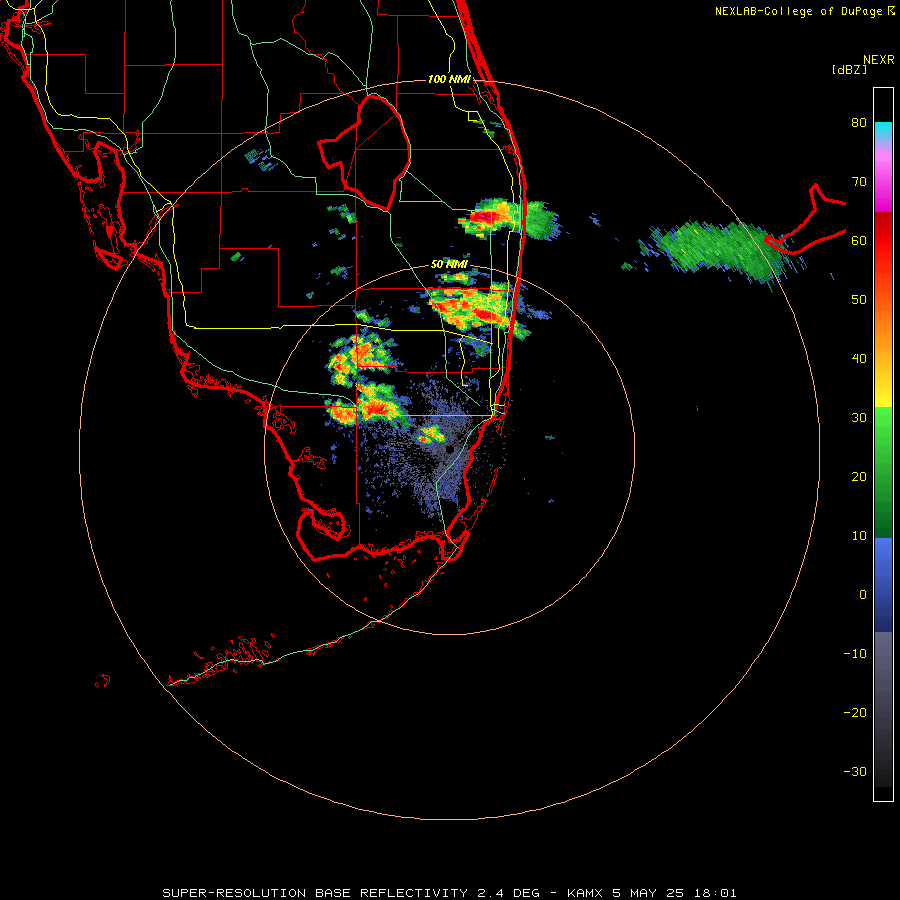900x900 pixels.
Task: Click the NEXR label above the color bar
Action: [x=879, y=60]
